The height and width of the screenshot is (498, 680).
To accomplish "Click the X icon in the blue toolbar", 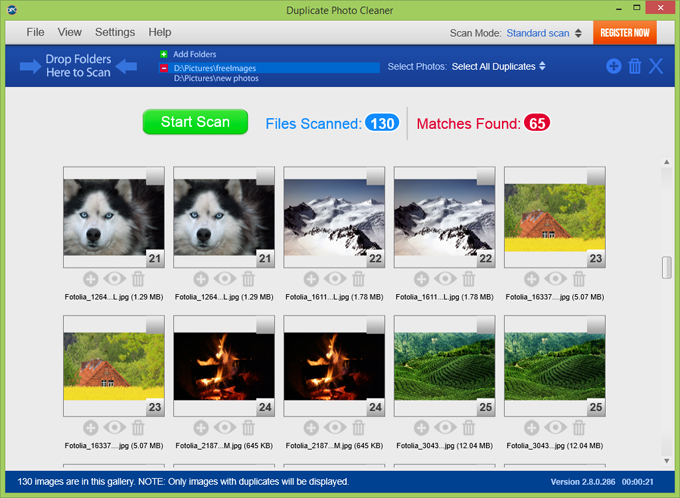I will (656, 66).
